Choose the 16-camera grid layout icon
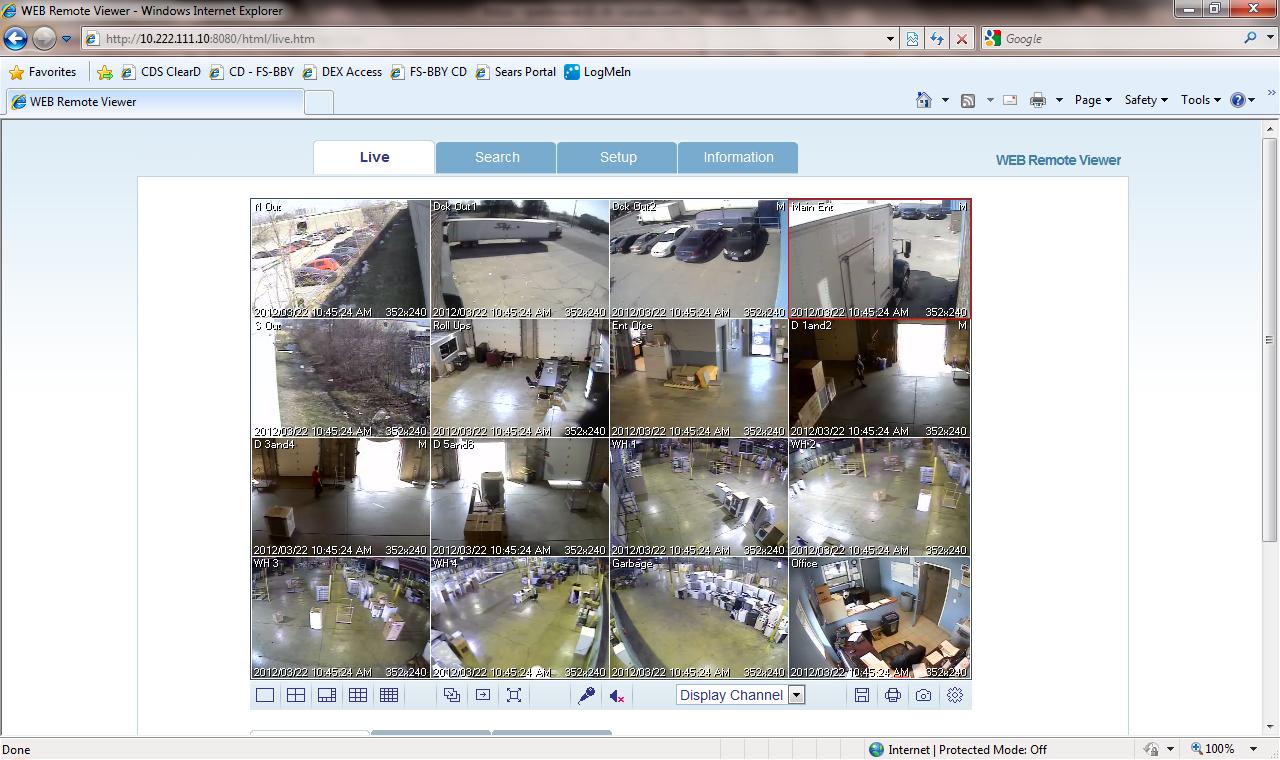Viewport: 1280px width, 760px height. point(389,695)
